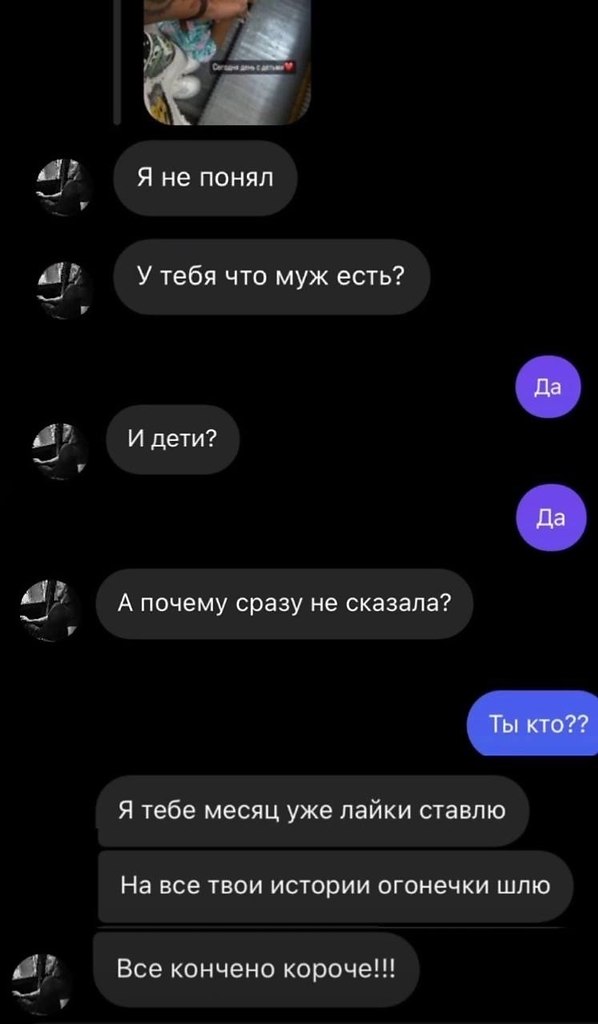The width and height of the screenshot is (598, 1024).
Task: Tap "На все твои истории огонечки шлю" message
Action: pos(336,887)
